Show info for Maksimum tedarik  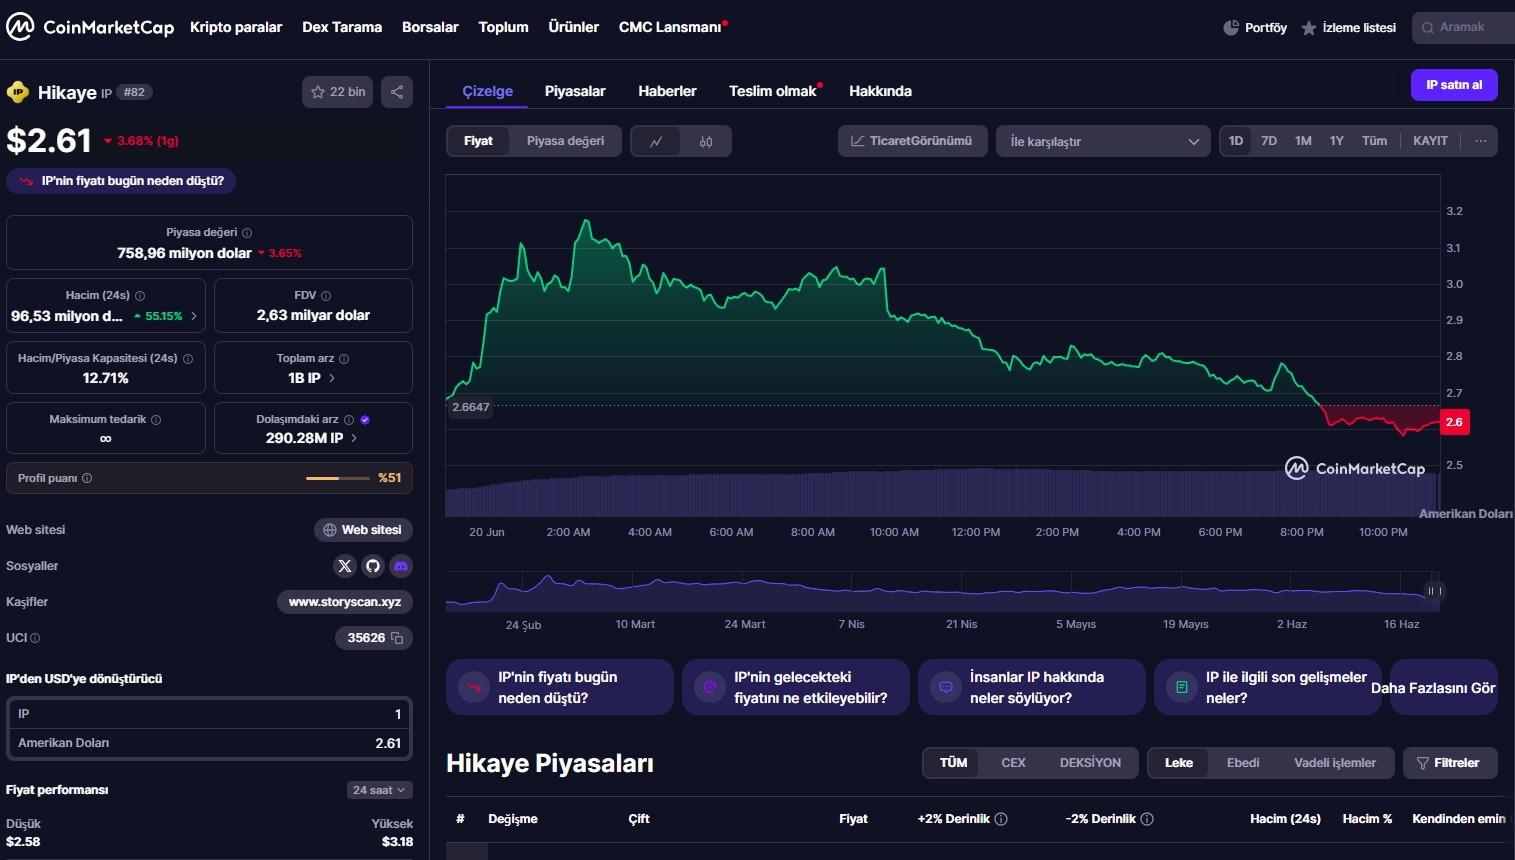[x=156, y=420]
